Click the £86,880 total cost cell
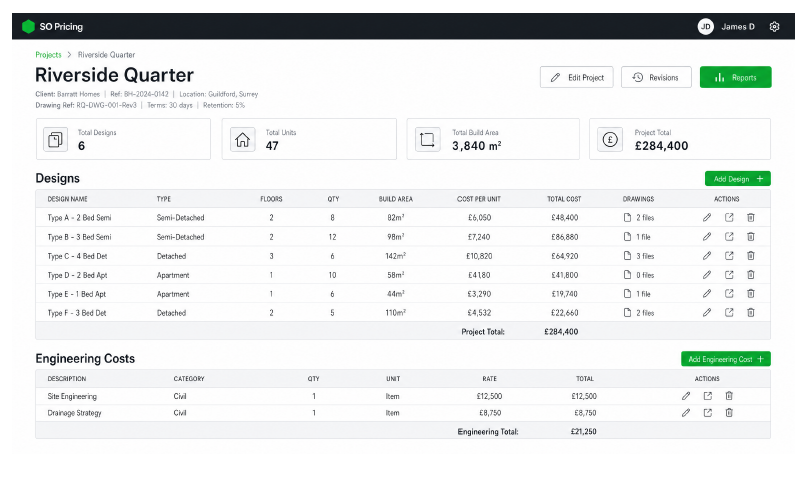Screen dimensions: 810x493 [x=565, y=237]
